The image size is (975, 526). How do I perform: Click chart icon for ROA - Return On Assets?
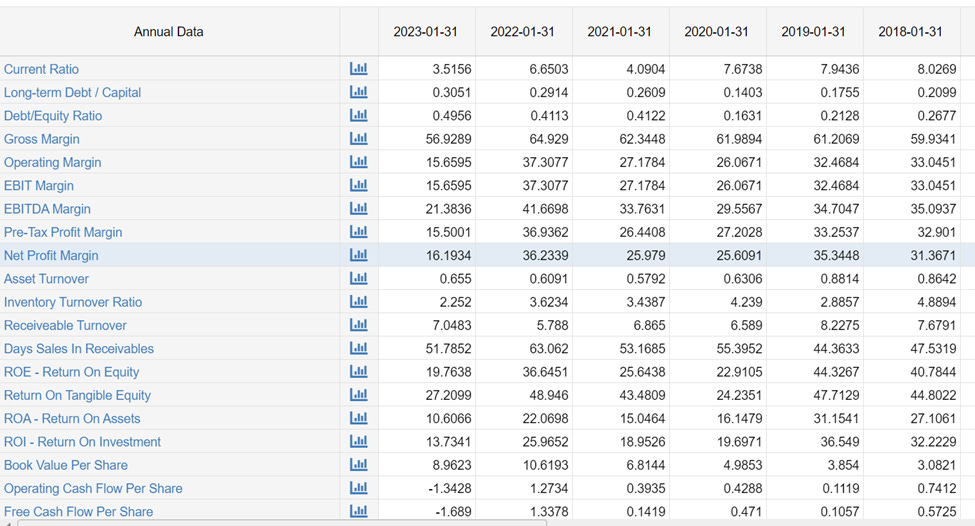[359, 418]
